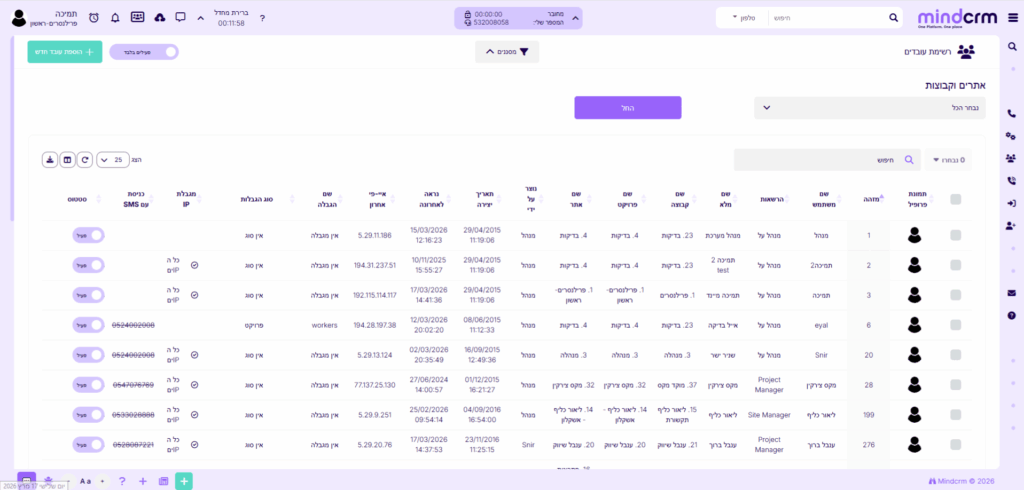The width and height of the screenshot is (1024, 490).
Task: Open the phone handset sidebar icon
Action: point(1012,113)
